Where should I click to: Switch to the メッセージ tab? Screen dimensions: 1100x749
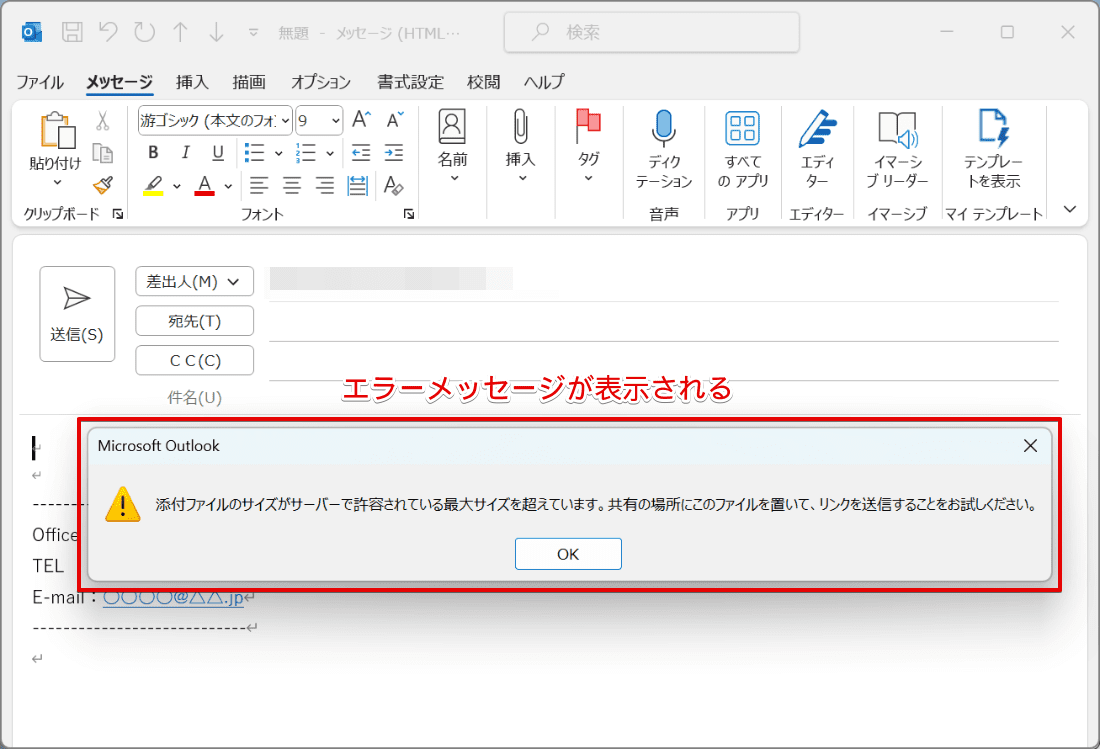119,82
